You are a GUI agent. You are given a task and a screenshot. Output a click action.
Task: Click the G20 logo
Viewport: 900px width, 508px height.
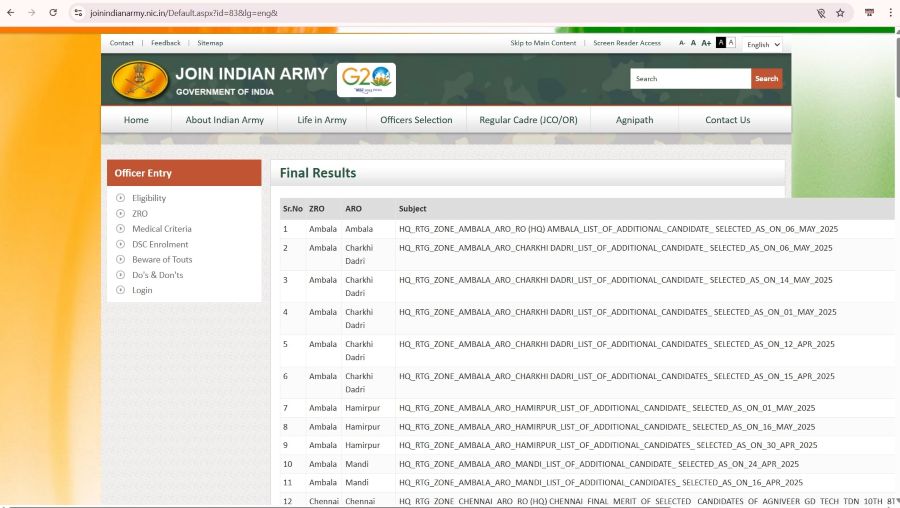366,80
